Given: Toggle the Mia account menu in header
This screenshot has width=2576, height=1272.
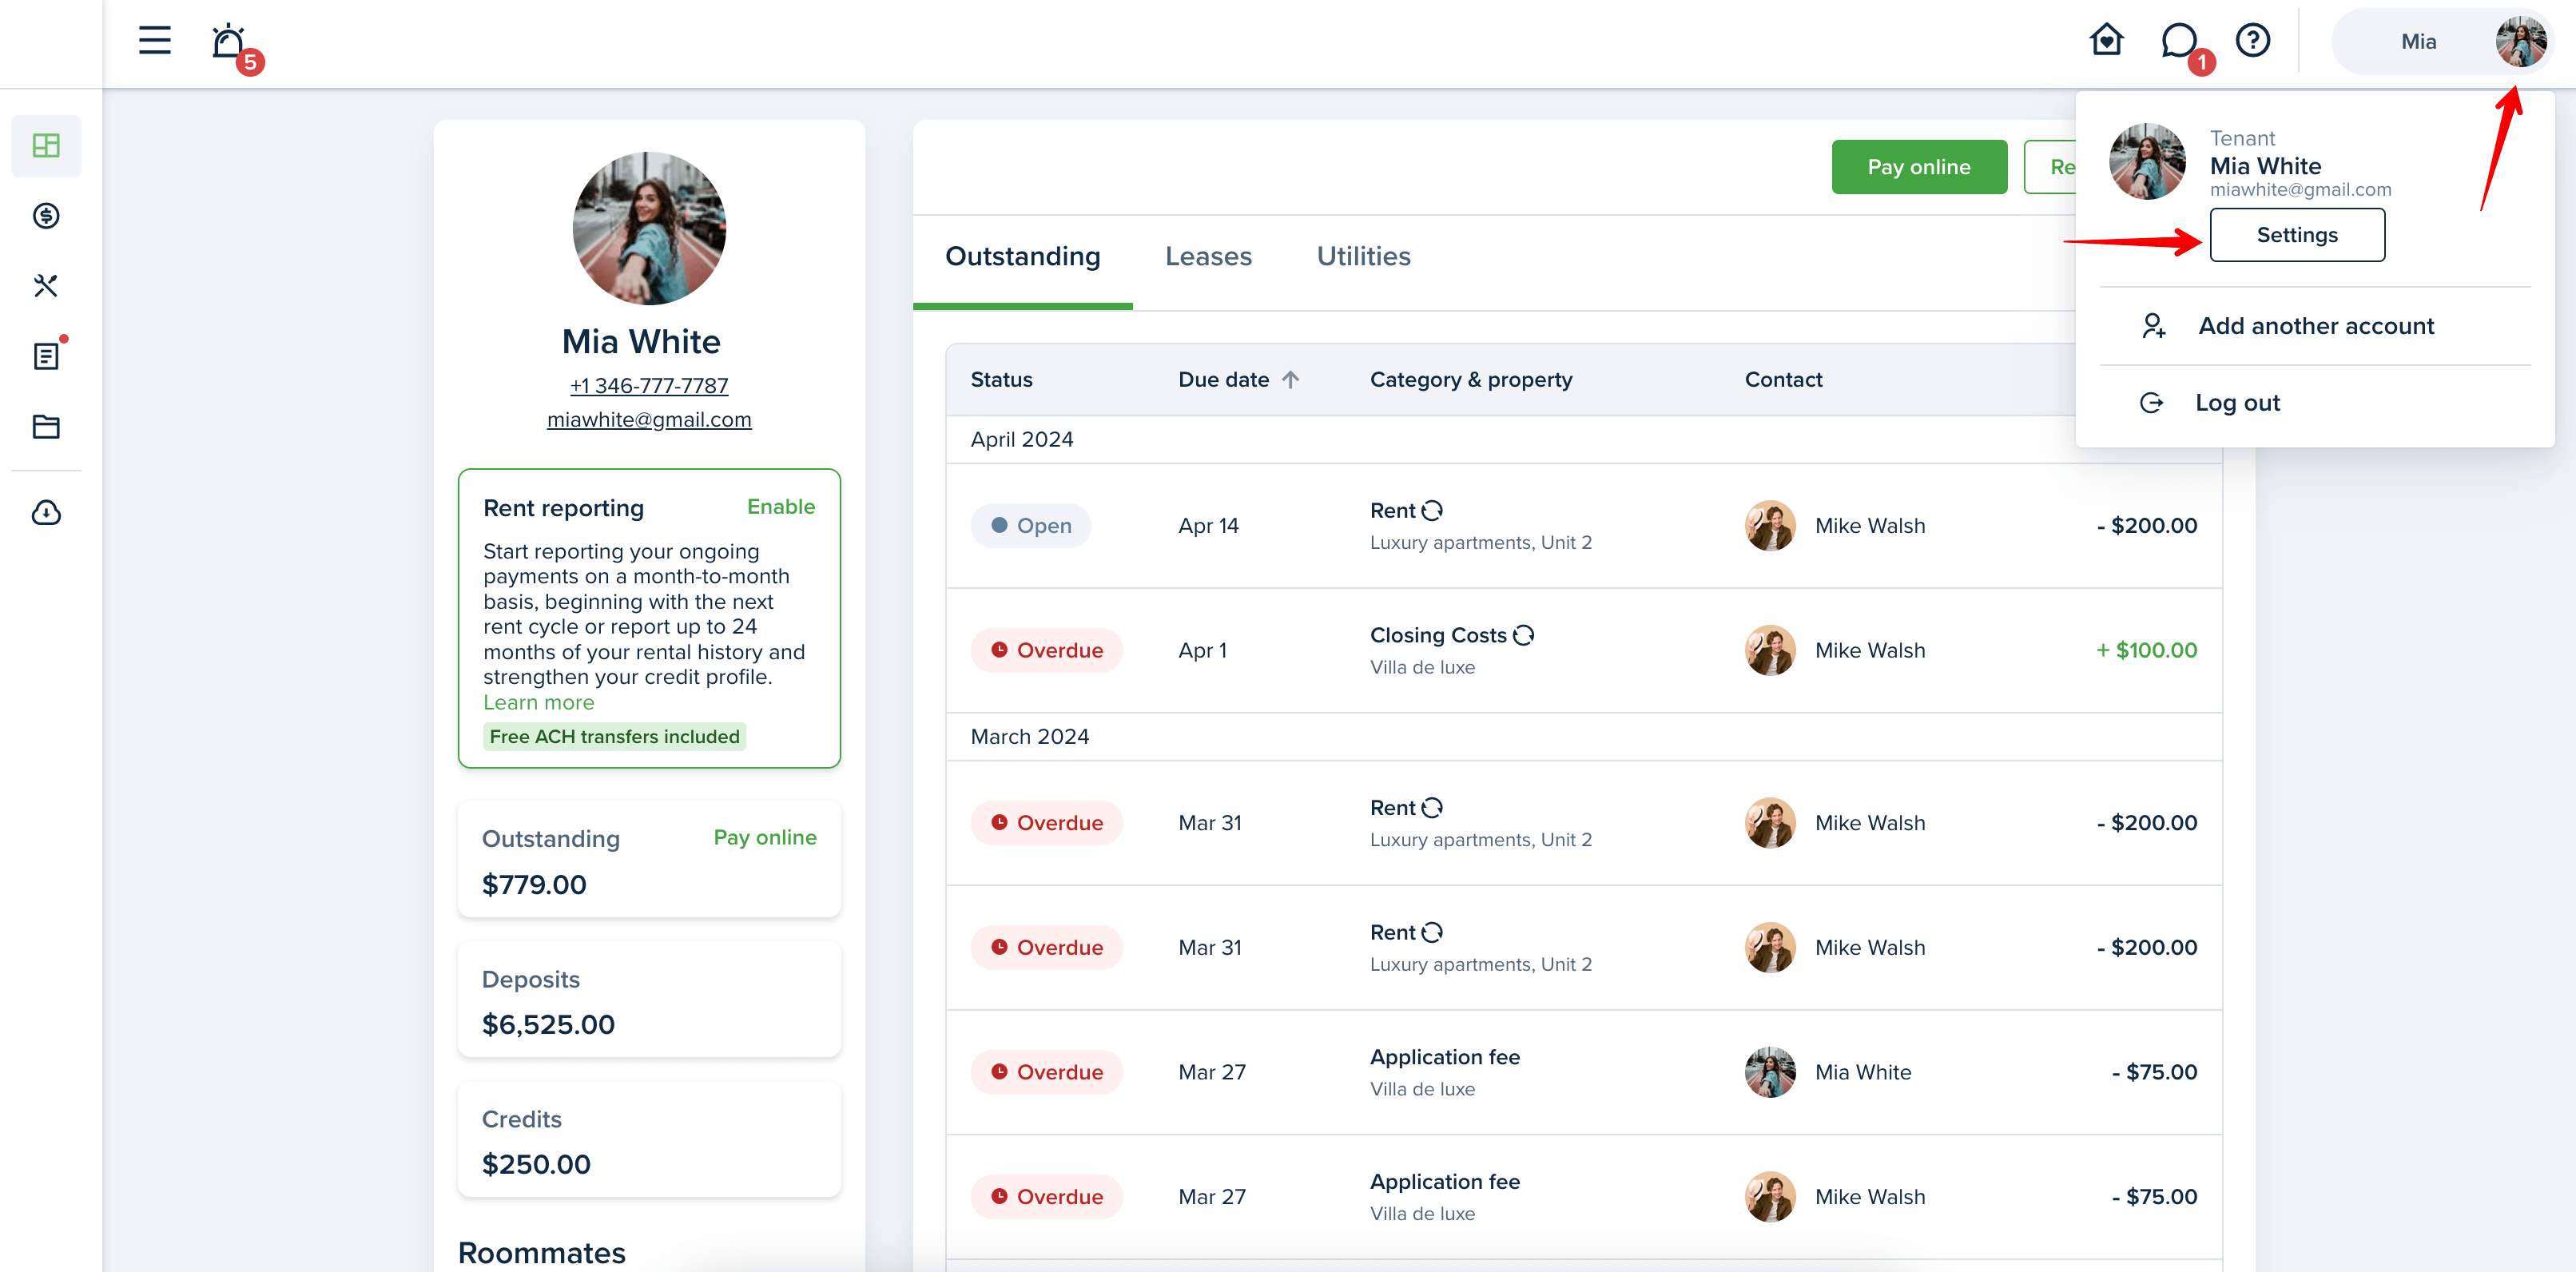Looking at the screenshot, I should point(2443,41).
